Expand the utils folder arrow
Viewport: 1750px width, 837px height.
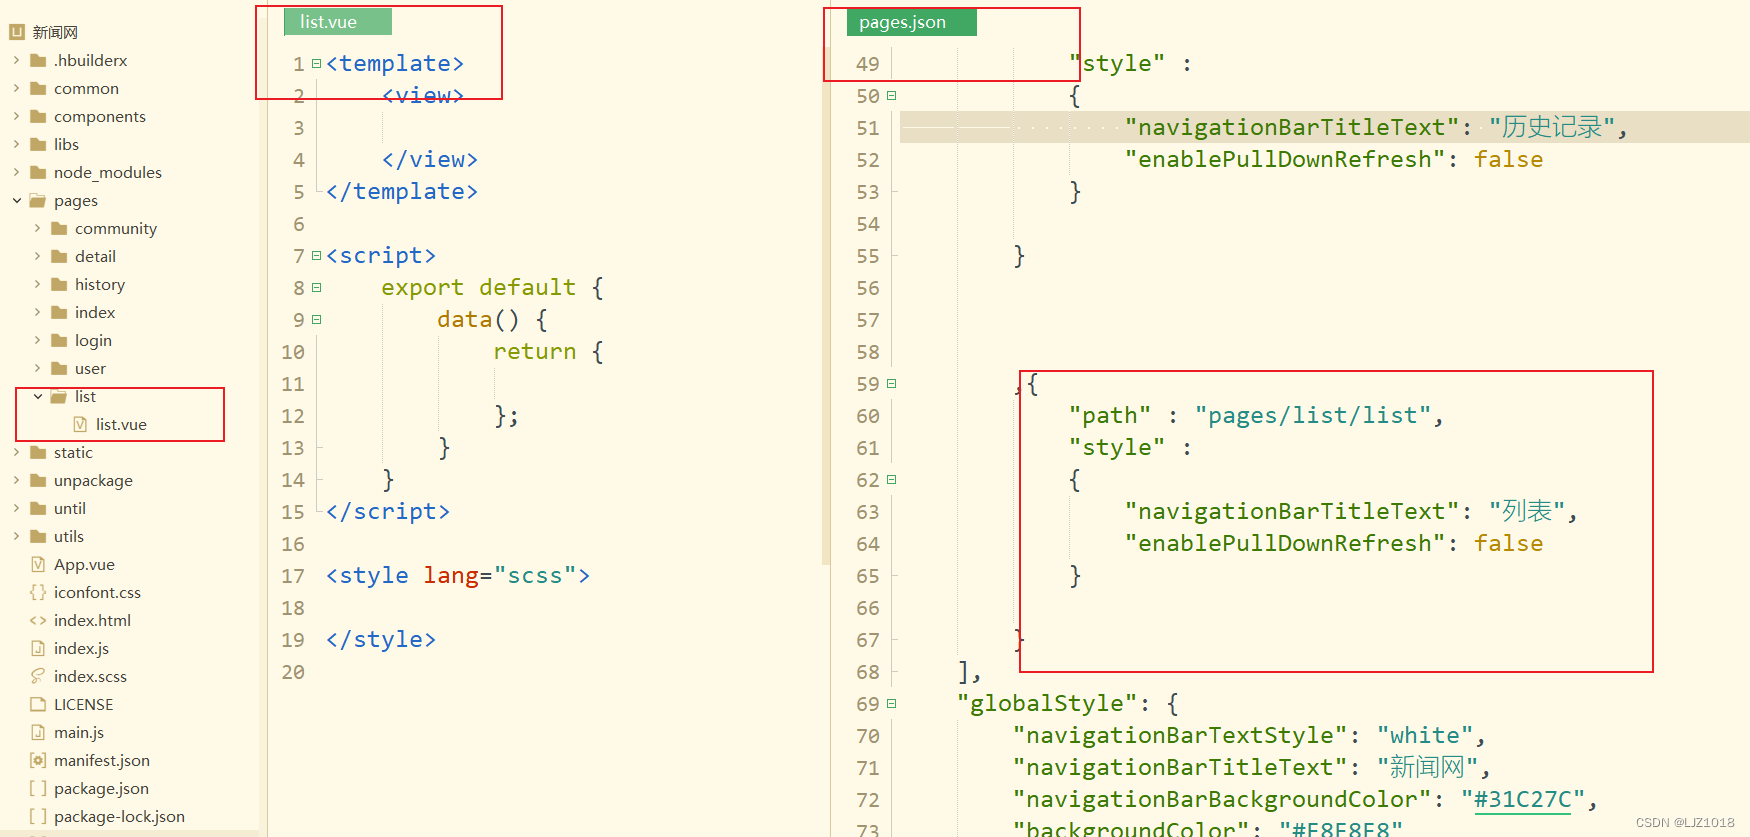tap(16, 536)
